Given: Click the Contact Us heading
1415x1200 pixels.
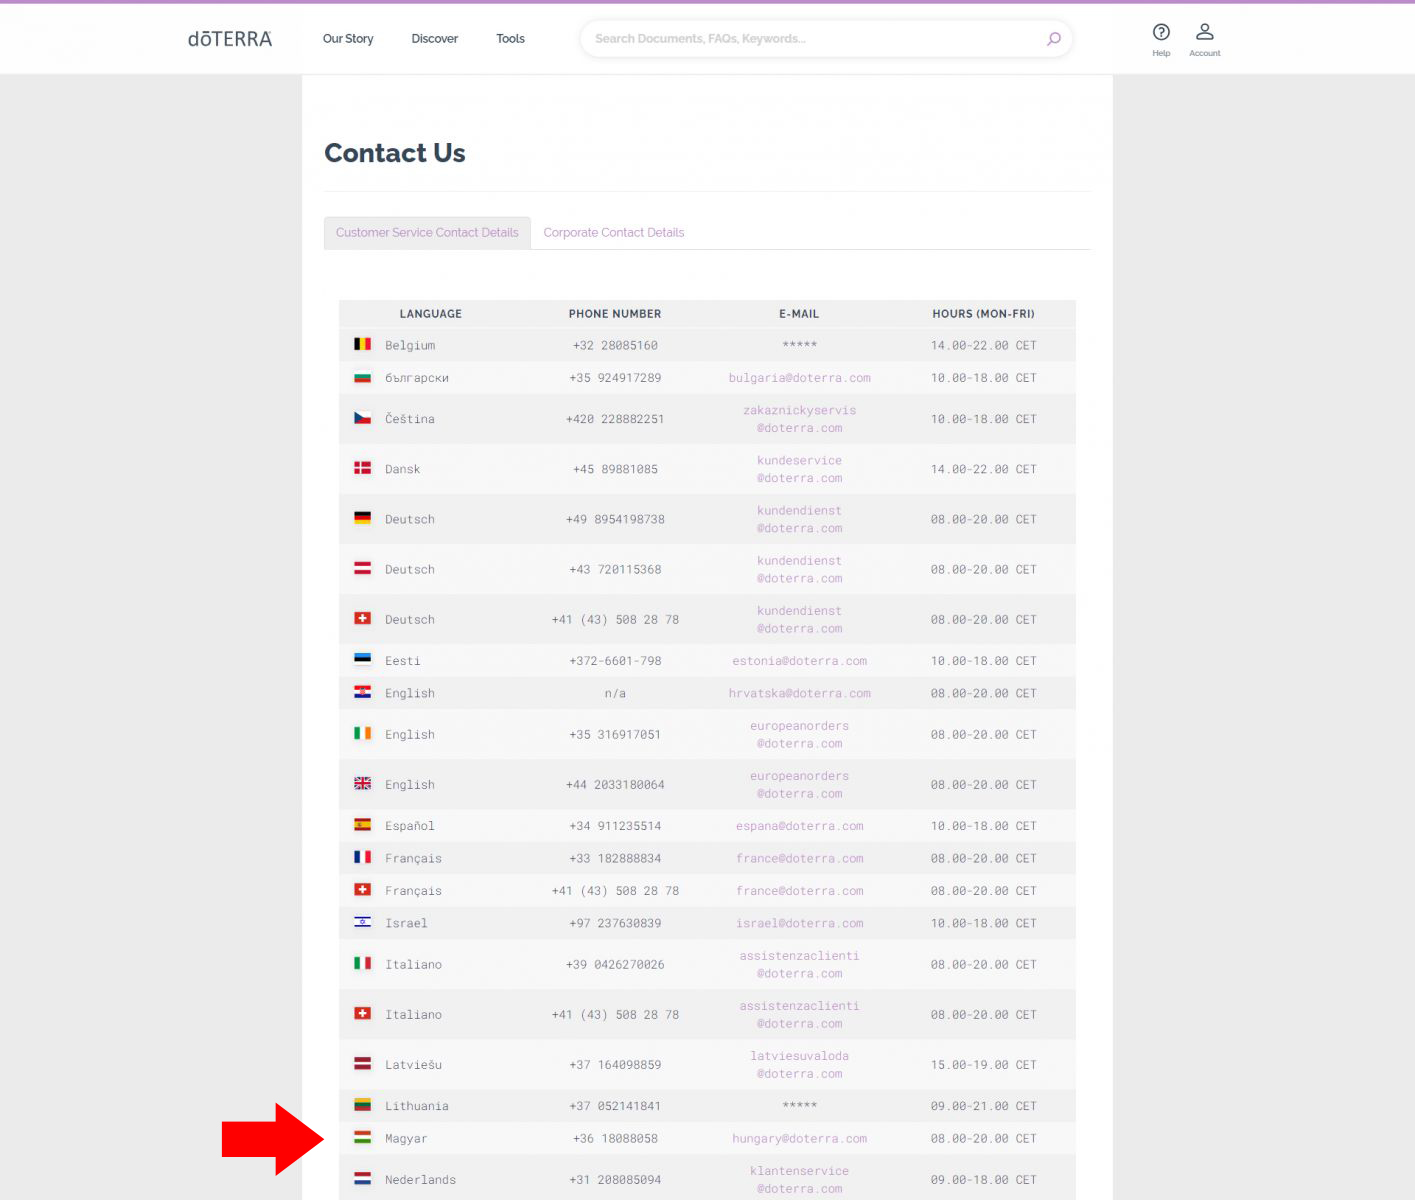Looking at the screenshot, I should coord(395,153).
